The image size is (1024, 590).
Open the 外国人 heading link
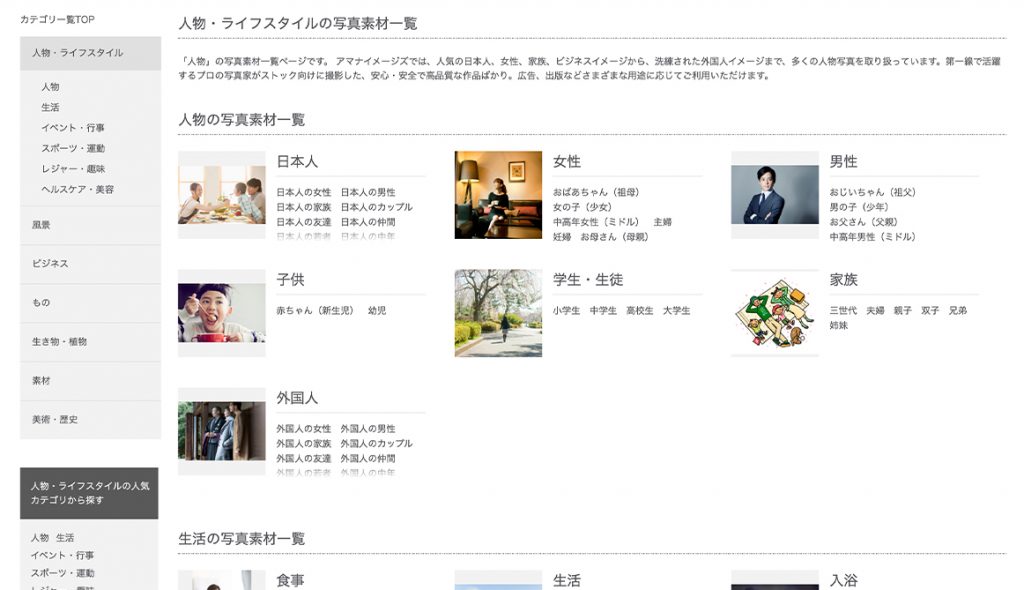(x=297, y=398)
